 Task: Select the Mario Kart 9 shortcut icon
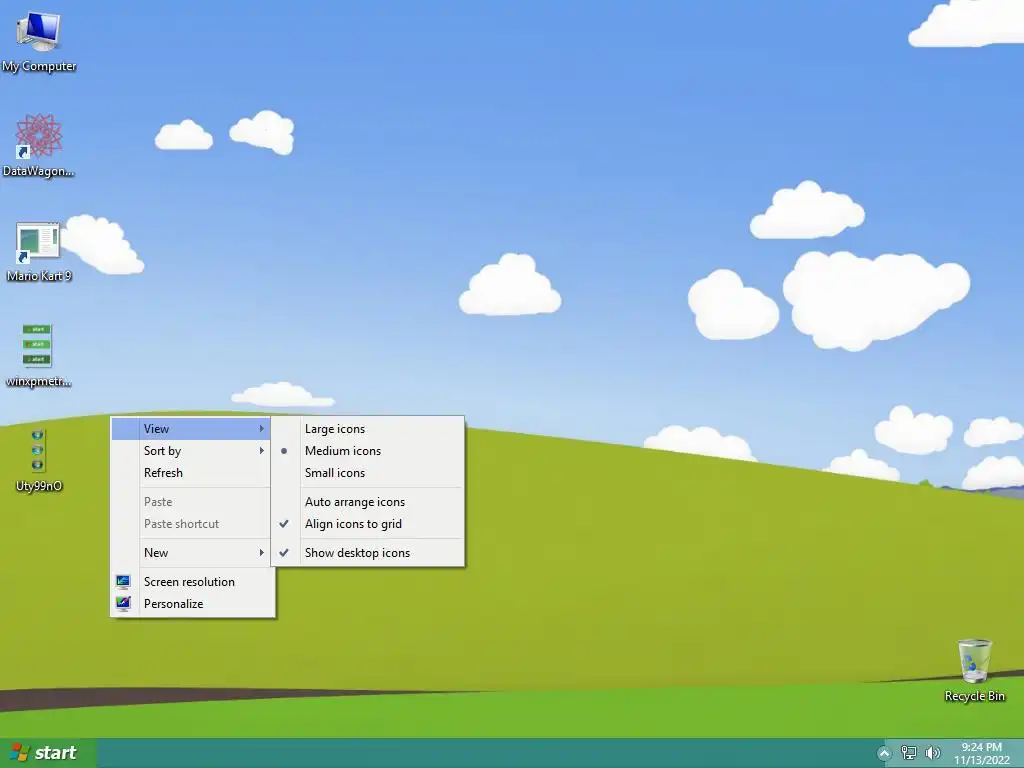coord(39,251)
